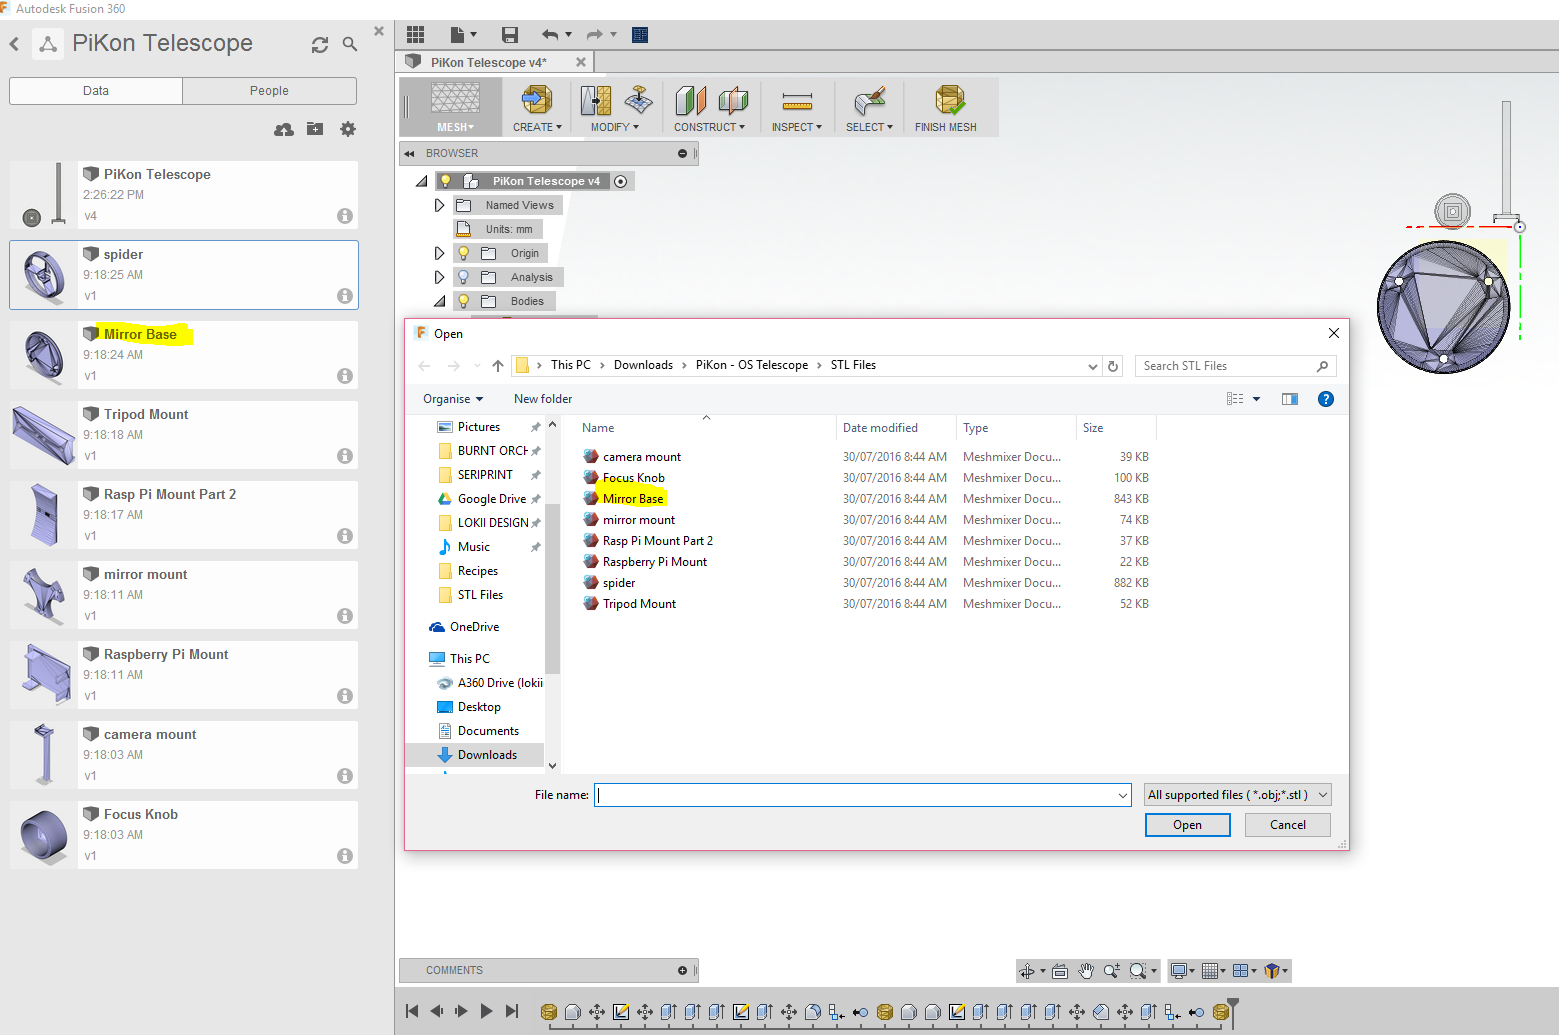Open the data panel settings gear
The image size is (1559, 1035).
pyautogui.click(x=347, y=129)
